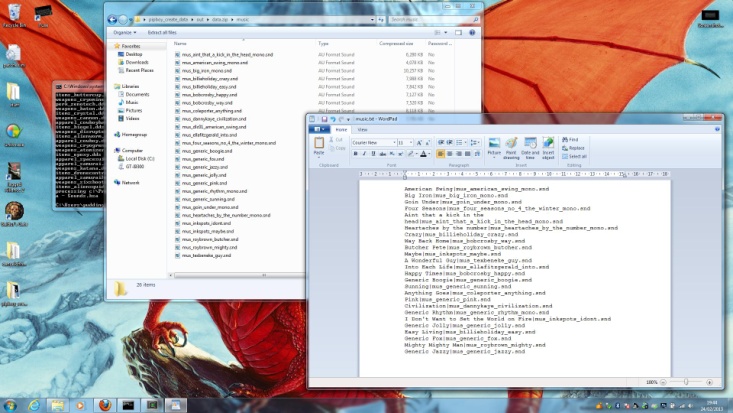Click the Paste button in WordPad
Screen dimensions: 733x413
tap(319, 146)
